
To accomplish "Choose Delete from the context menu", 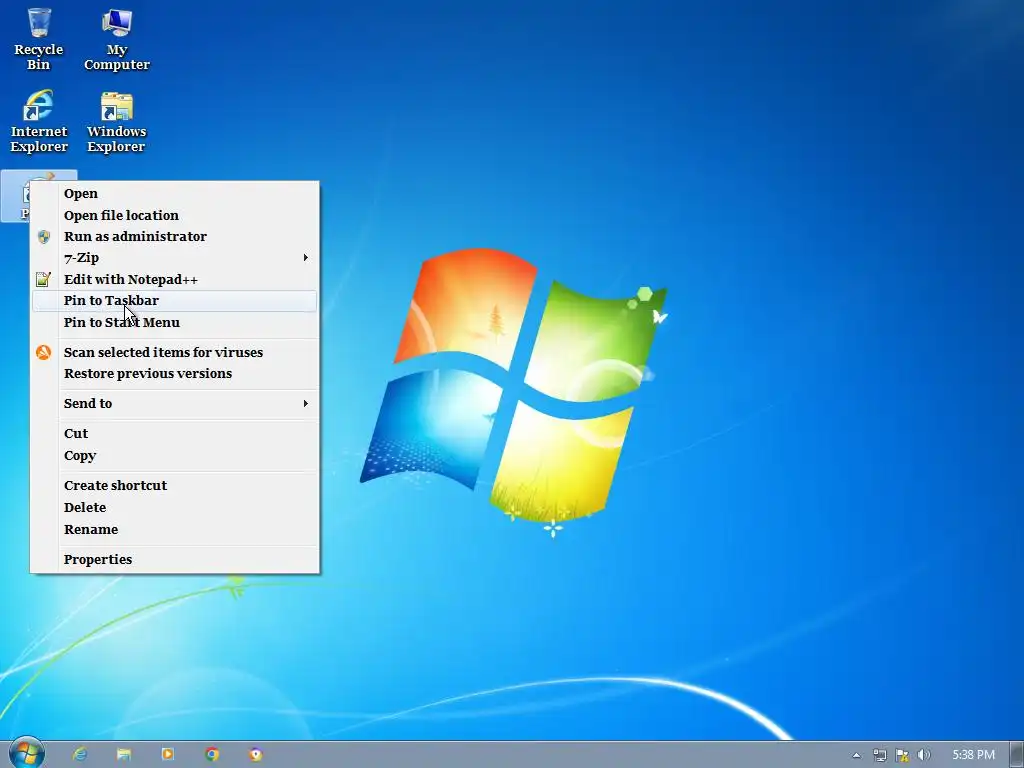I will coord(174,507).
